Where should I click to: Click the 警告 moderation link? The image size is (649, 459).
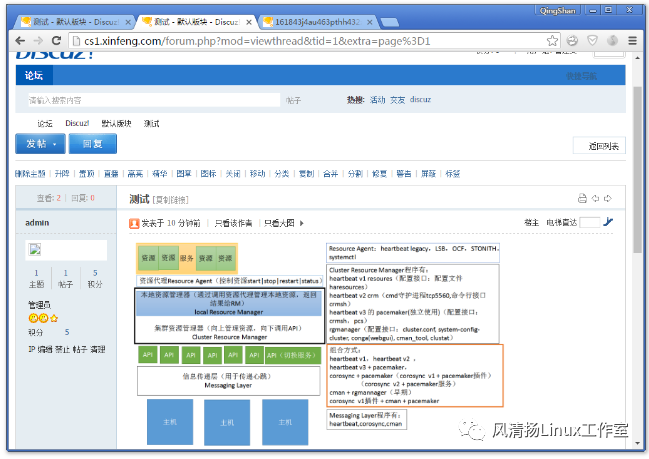point(404,174)
